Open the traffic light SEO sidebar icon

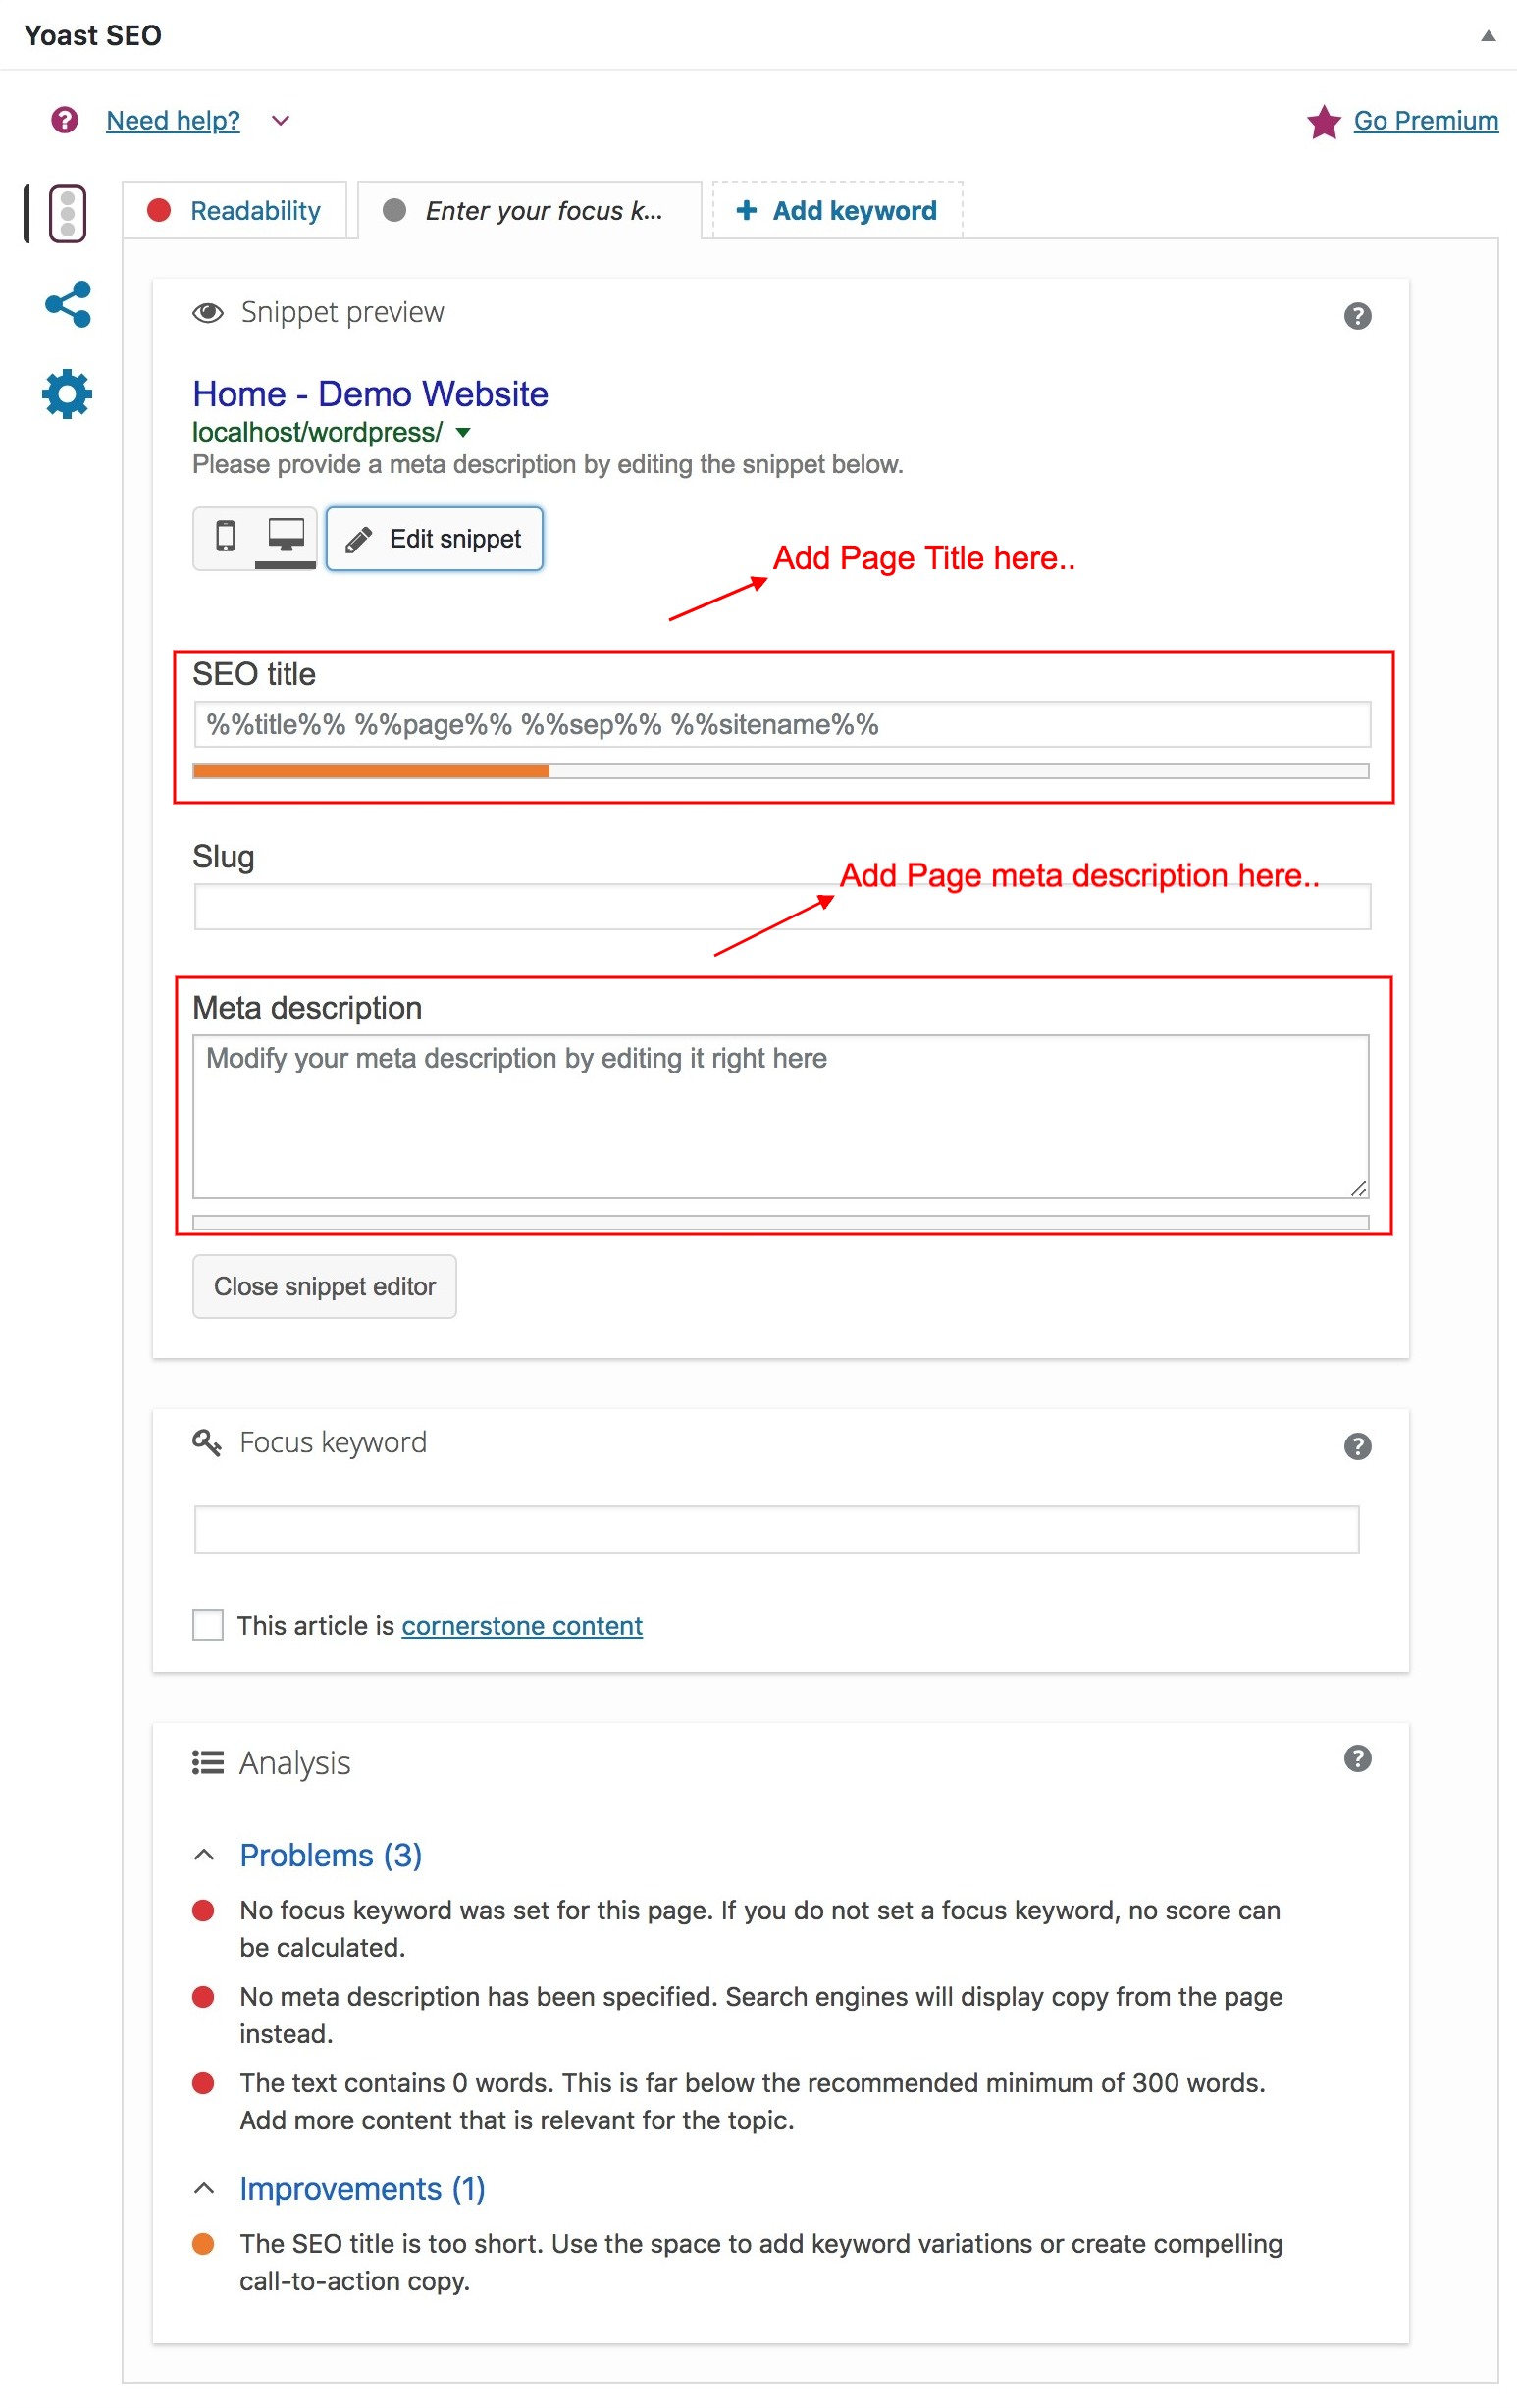(x=66, y=213)
